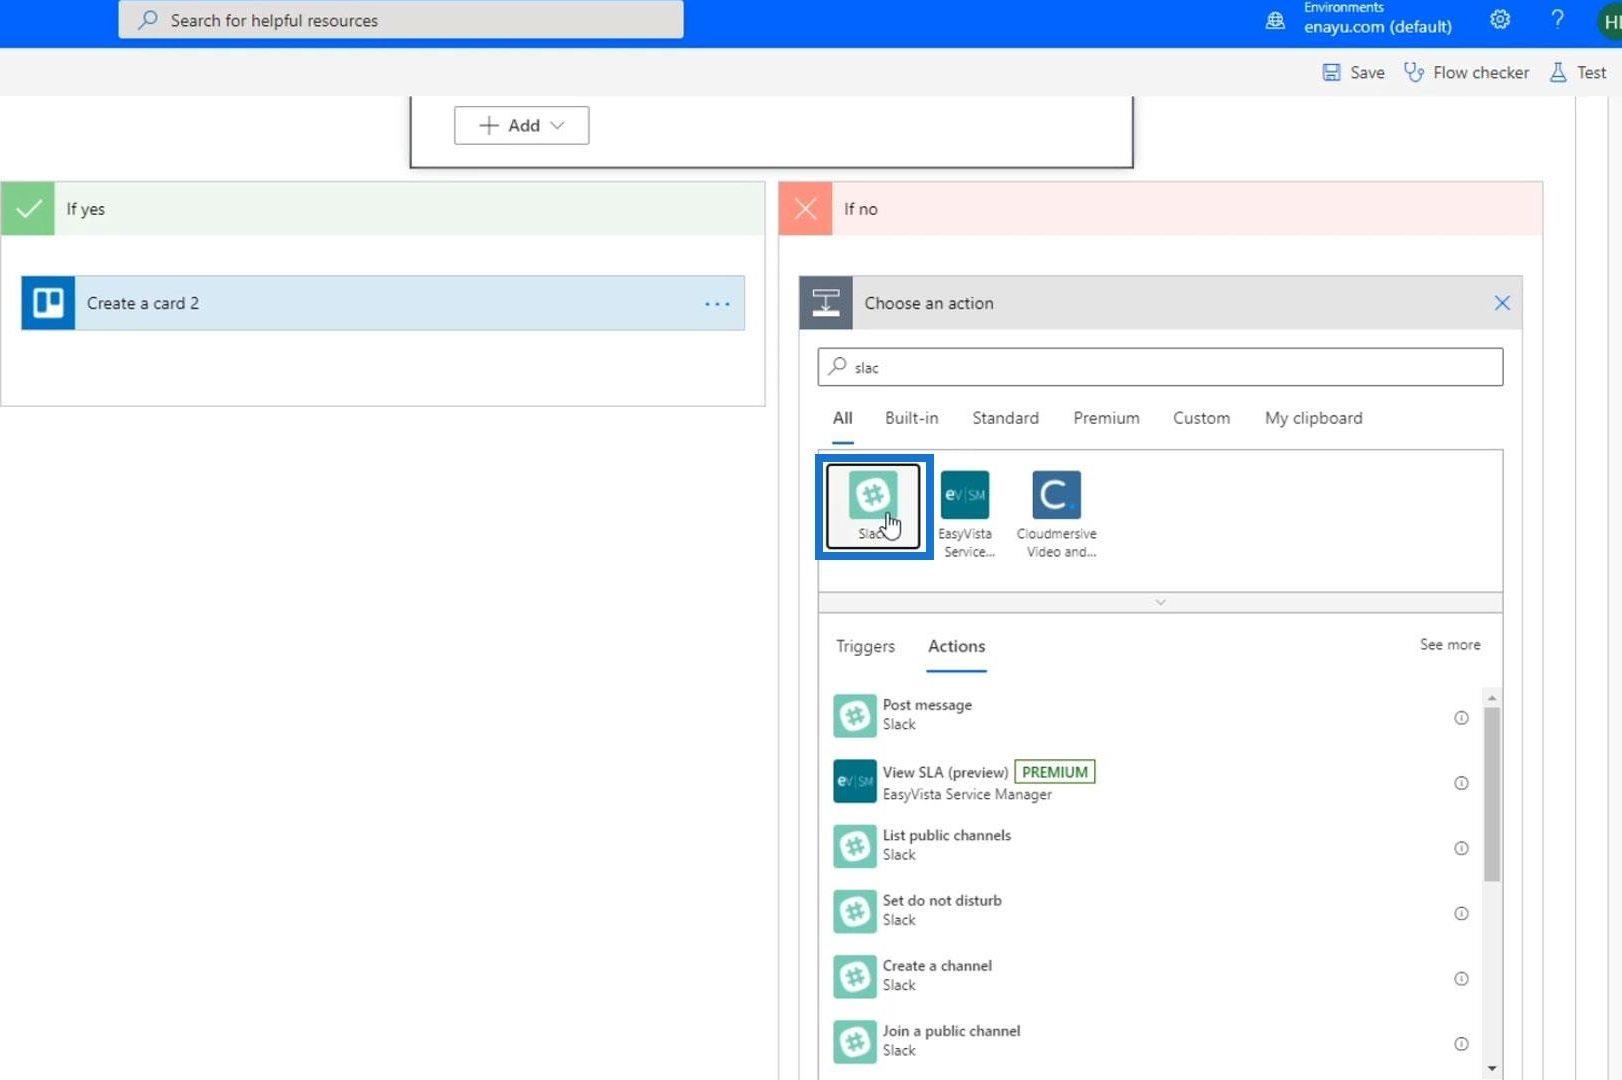Switch to the Custom tab
This screenshot has width=1622, height=1080.
(1201, 418)
